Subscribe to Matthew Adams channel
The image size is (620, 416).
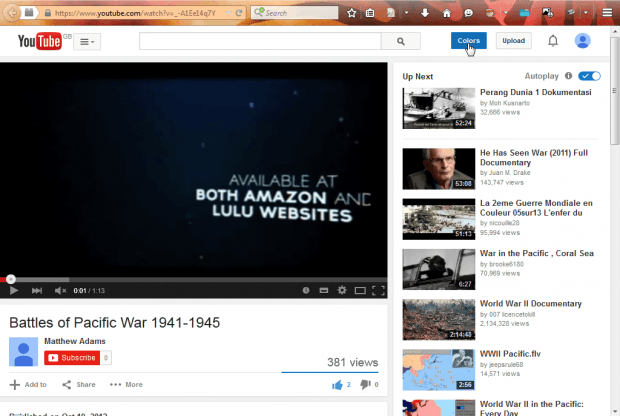(72, 357)
